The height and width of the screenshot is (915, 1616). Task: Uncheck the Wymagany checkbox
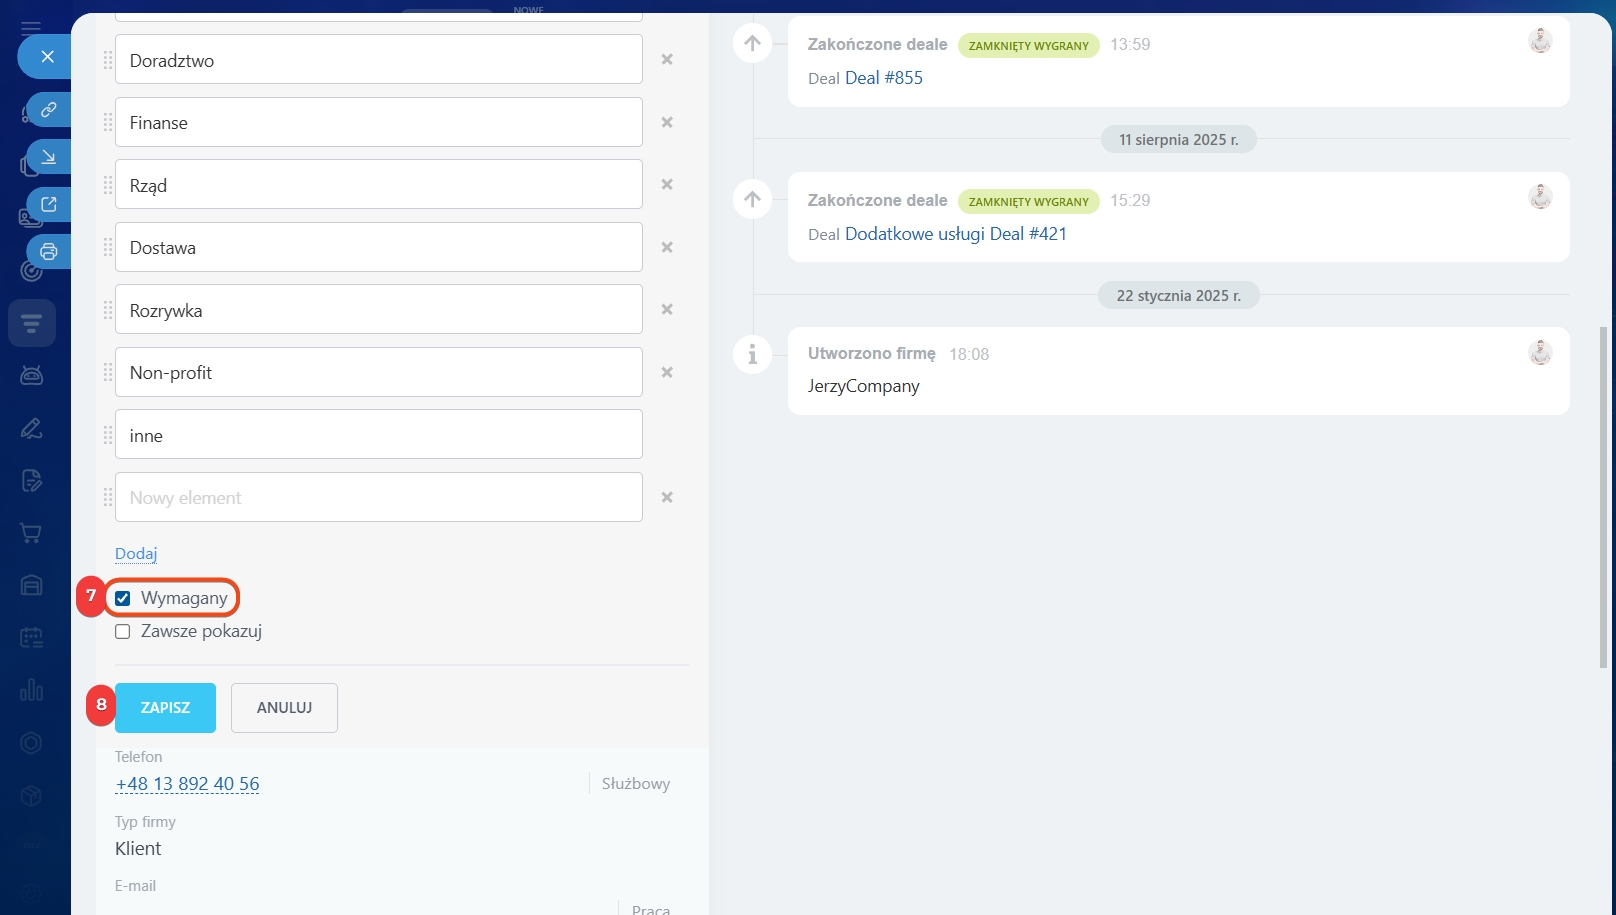pyautogui.click(x=123, y=598)
